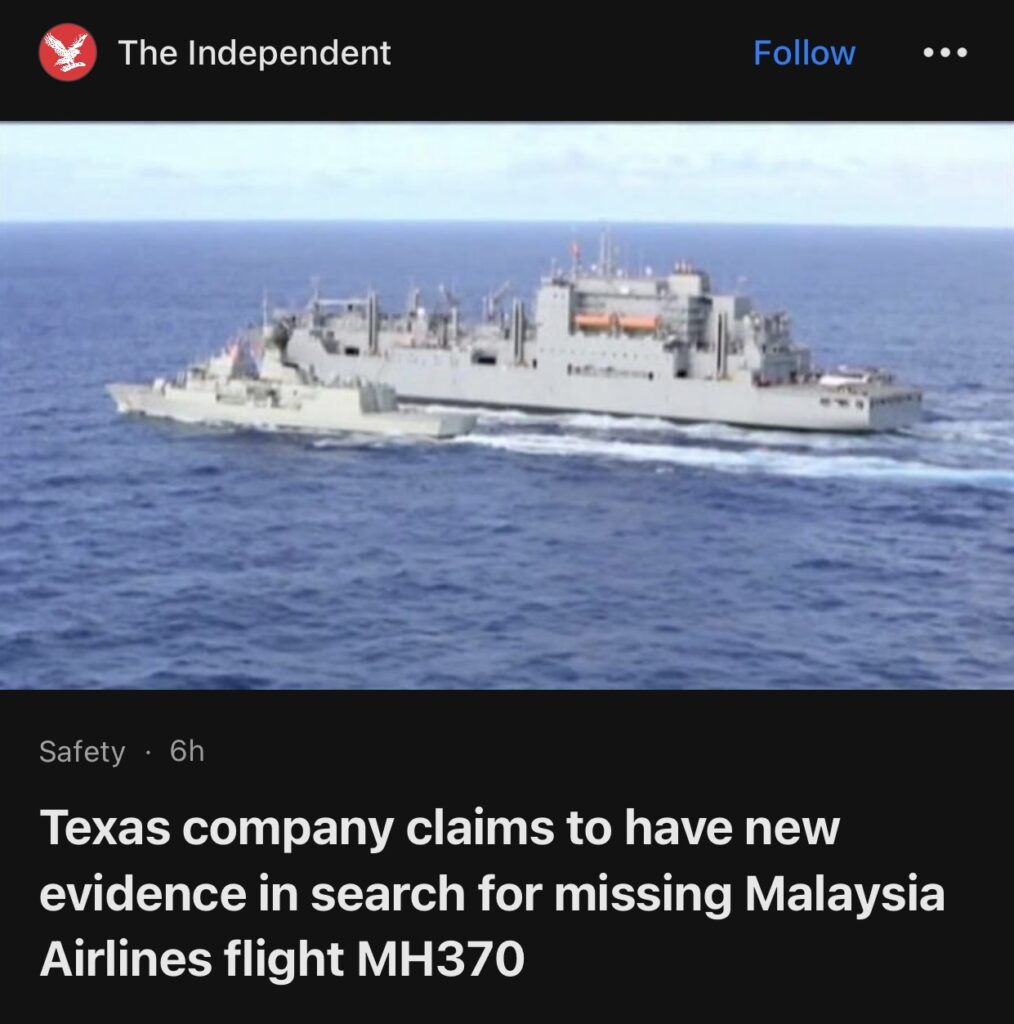
Task: Click the orange lifeboats on the ship
Action: (616, 322)
